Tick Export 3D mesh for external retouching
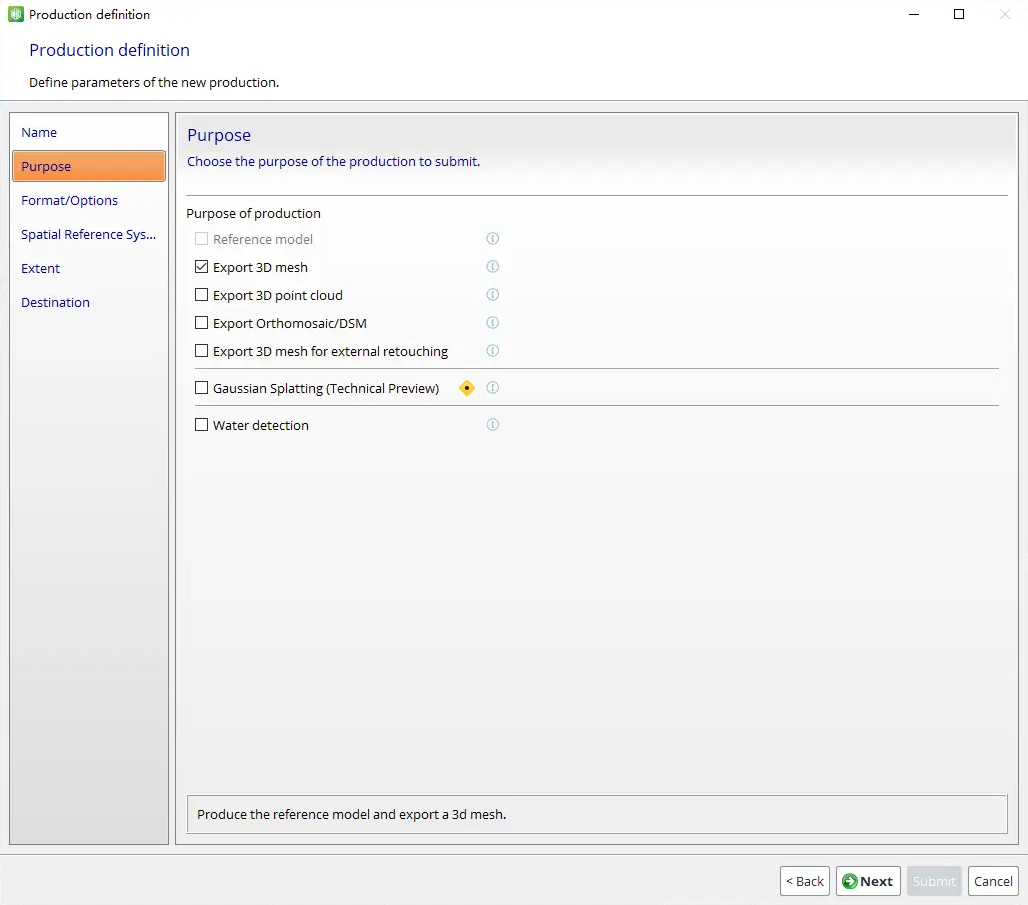 [201, 351]
